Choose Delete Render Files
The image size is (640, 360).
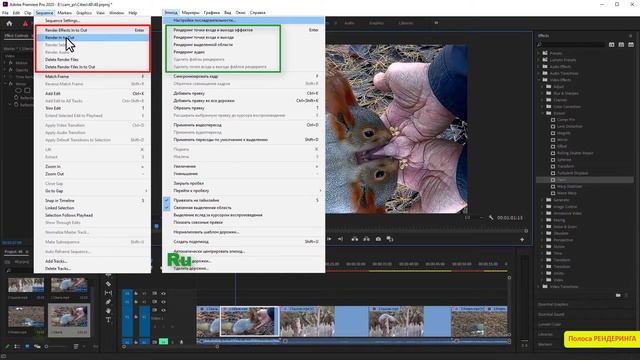92,60
